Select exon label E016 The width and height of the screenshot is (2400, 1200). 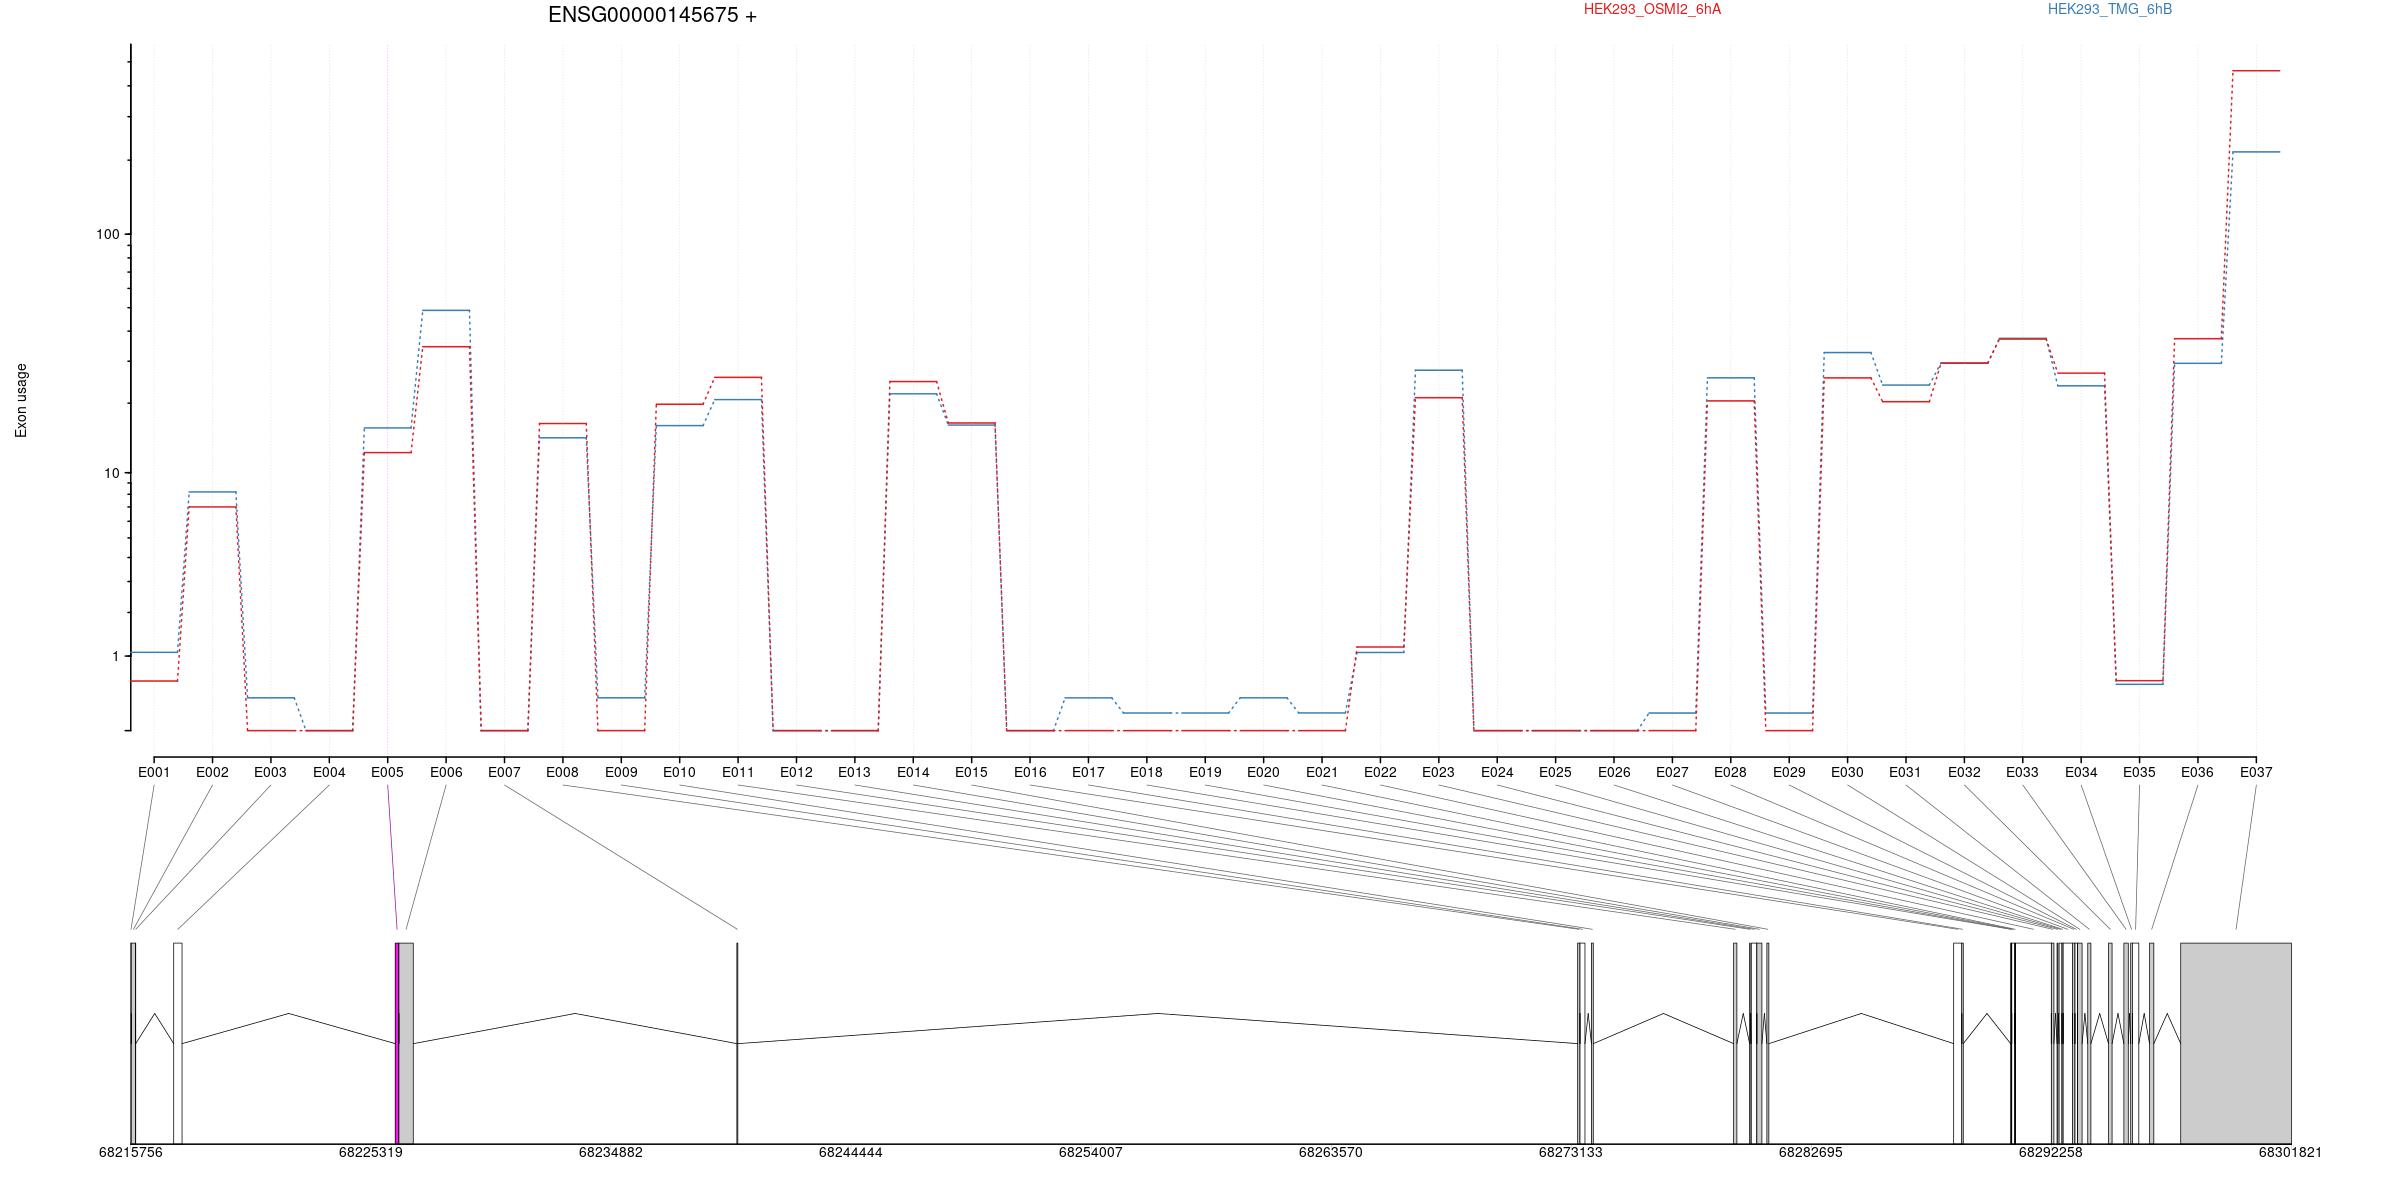(x=1030, y=773)
